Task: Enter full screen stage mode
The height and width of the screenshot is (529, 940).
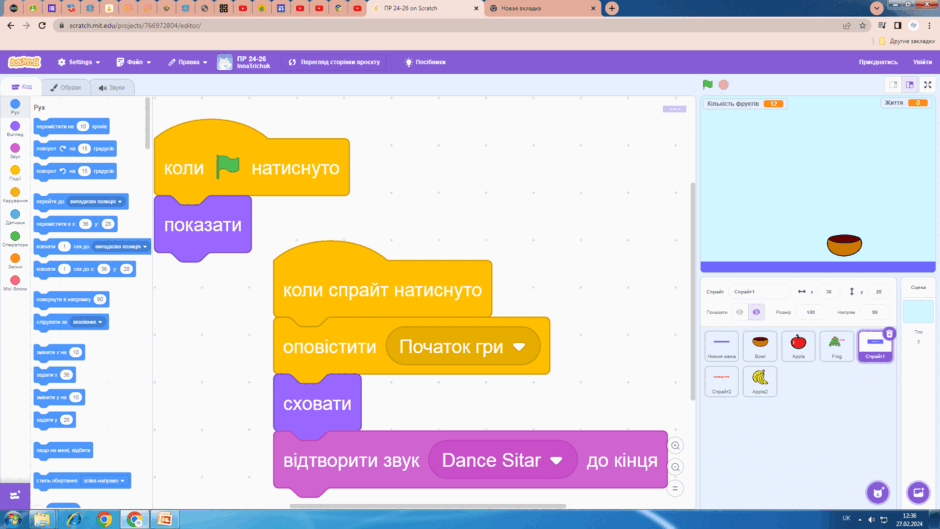Action: 927,85
